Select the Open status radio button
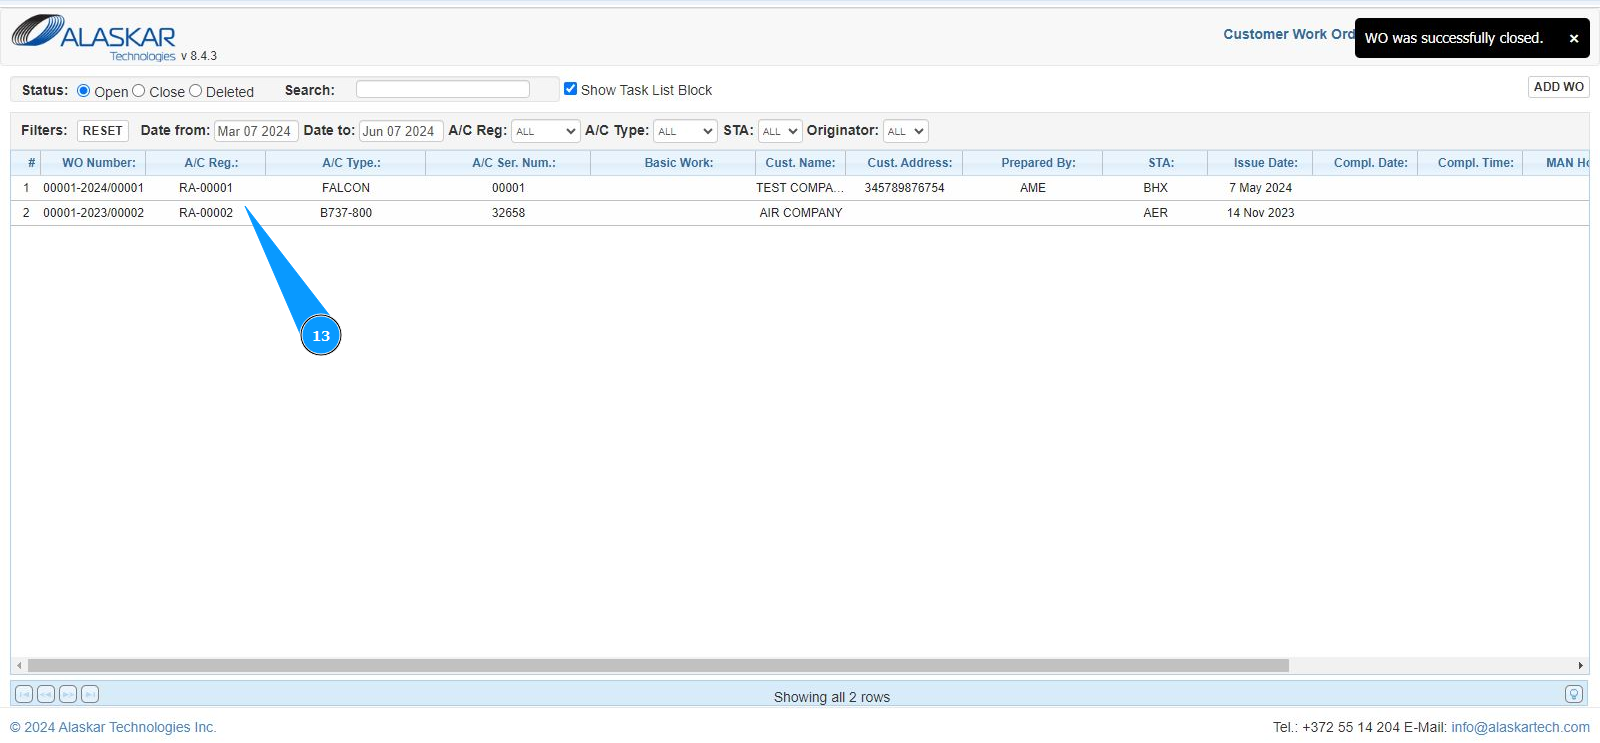This screenshot has height=743, width=1600. 84,91
